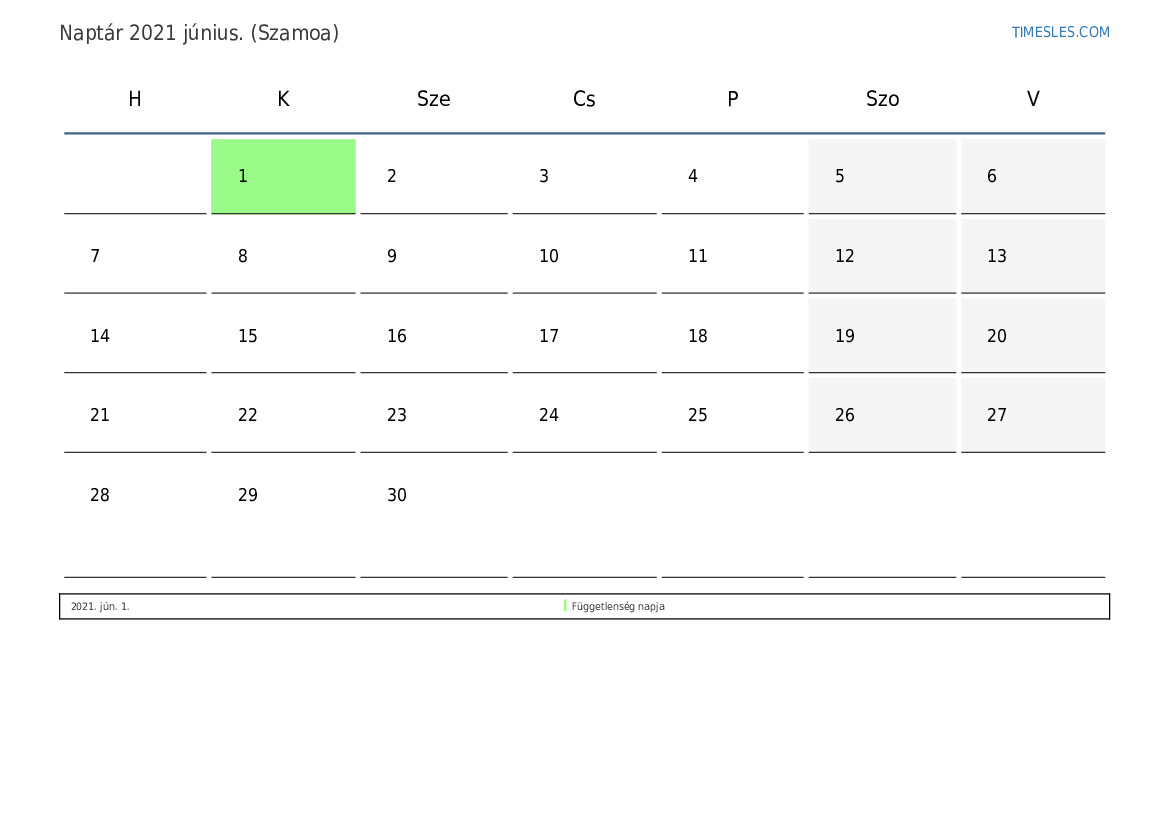Click the Szo weekday column header
This screenshot has width=1169, height=827.
pos(882,99)
